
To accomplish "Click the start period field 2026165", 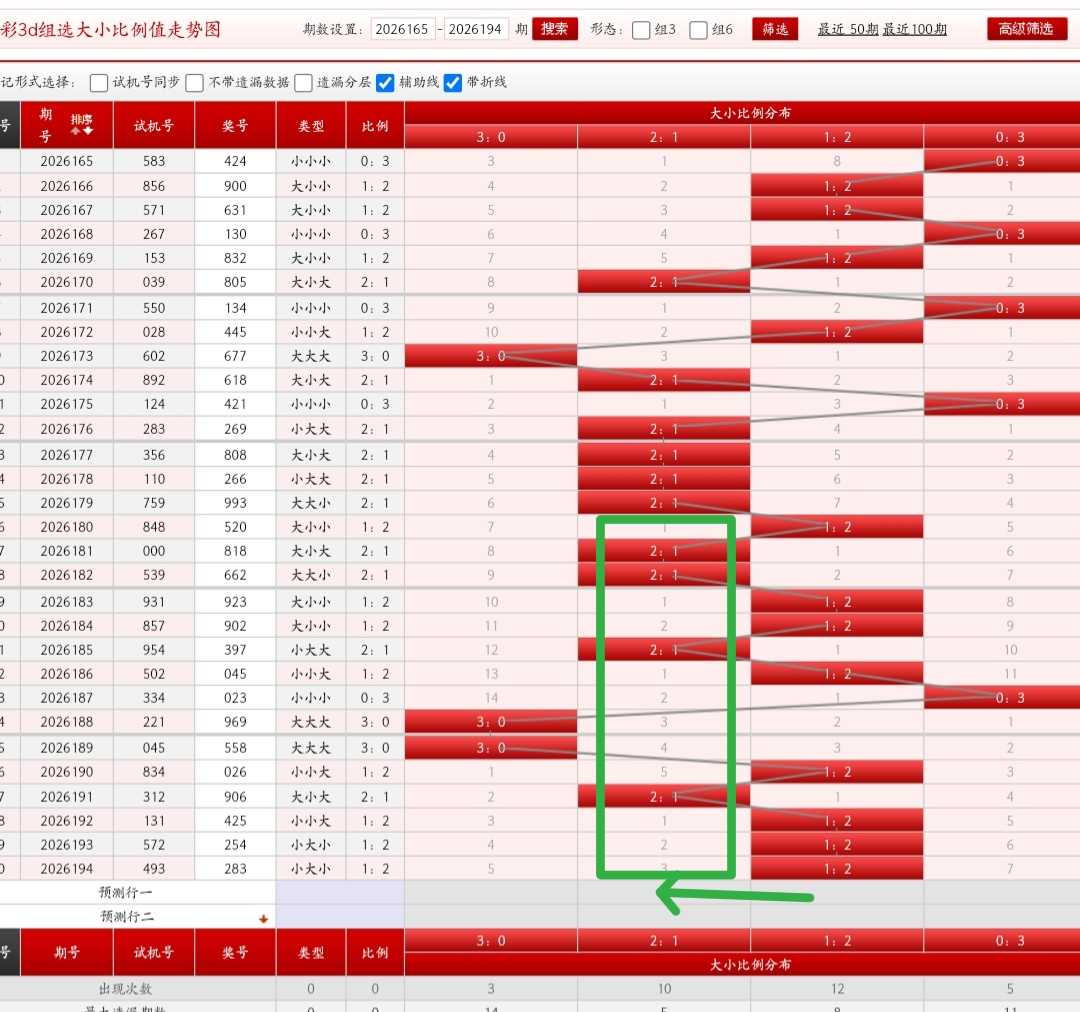I will pos(402,29).
